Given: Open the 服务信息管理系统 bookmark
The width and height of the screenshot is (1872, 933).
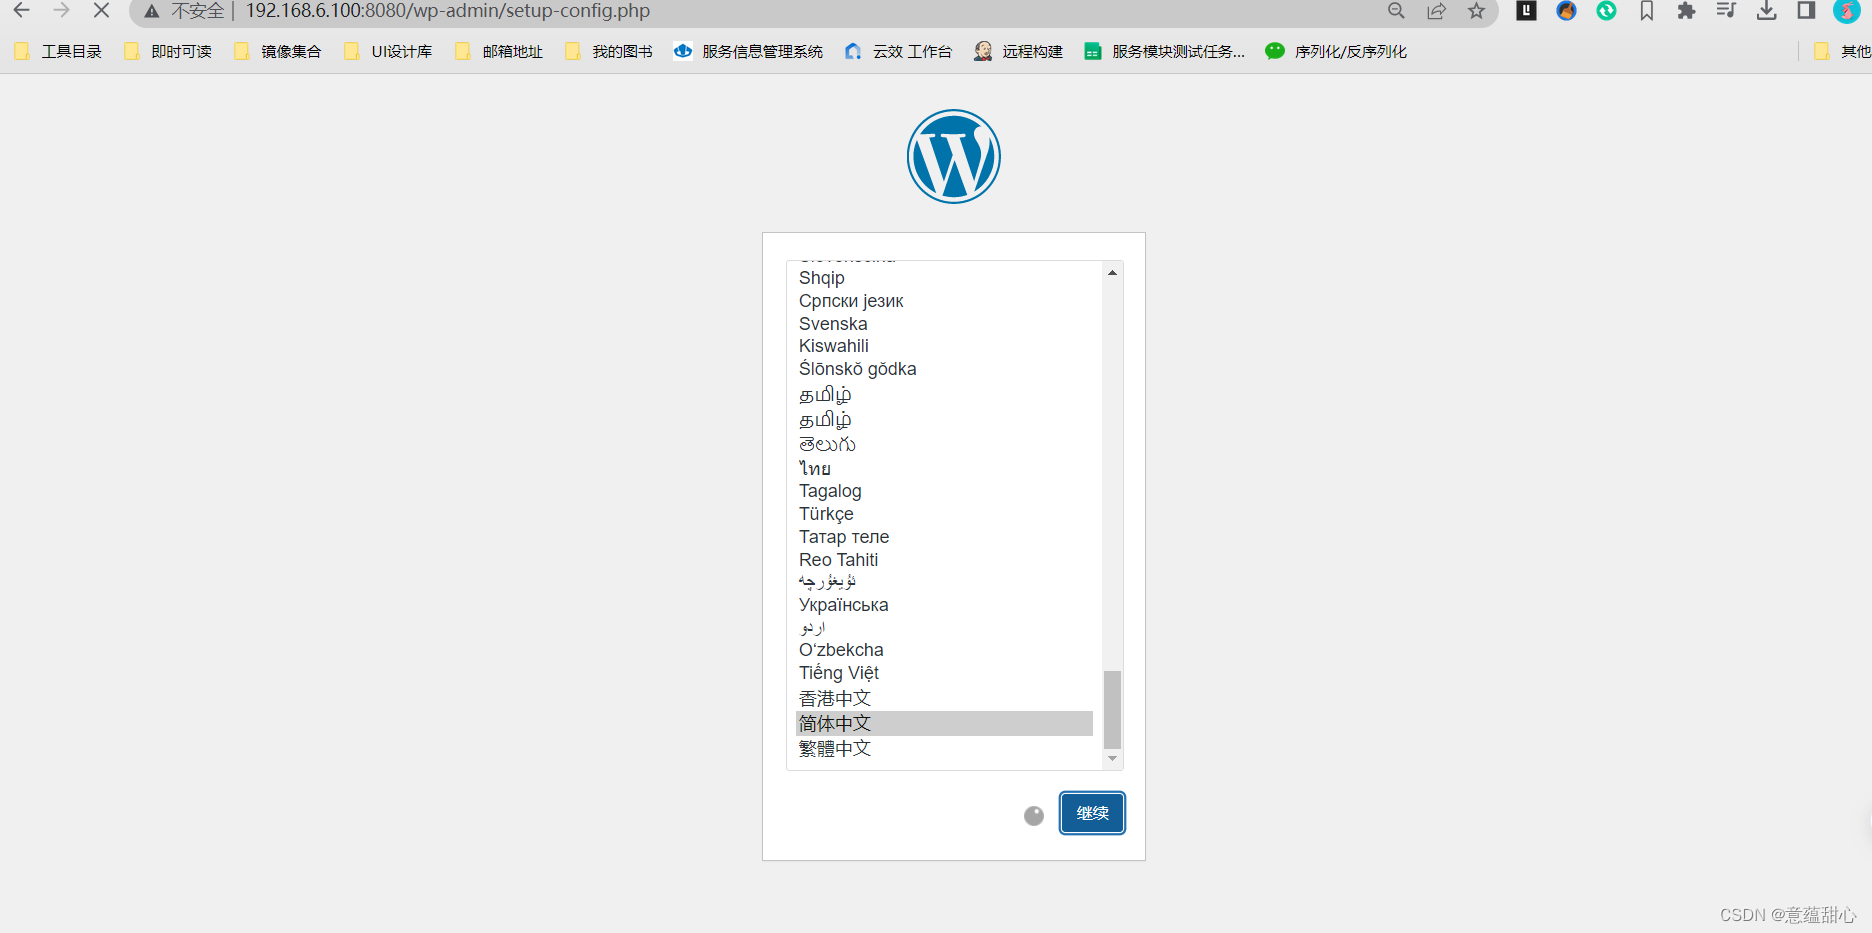Looking at the screenshot, I should (748, 52).
